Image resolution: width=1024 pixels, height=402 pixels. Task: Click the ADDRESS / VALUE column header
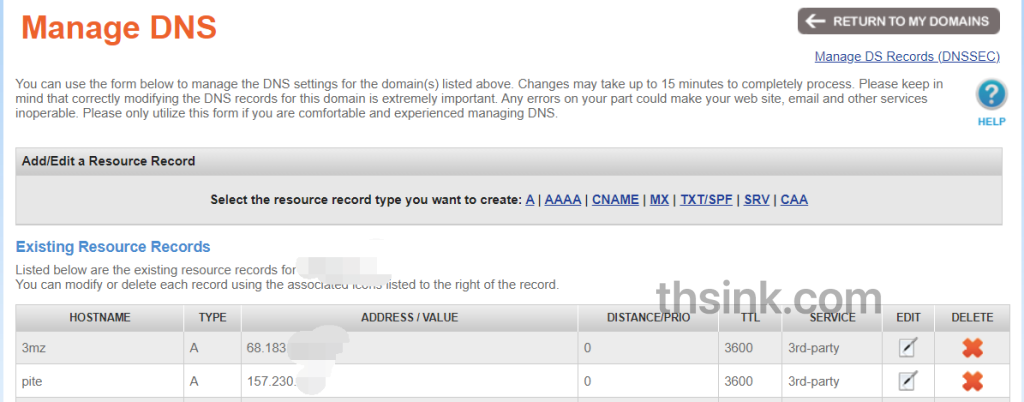(x=409, y=318)
